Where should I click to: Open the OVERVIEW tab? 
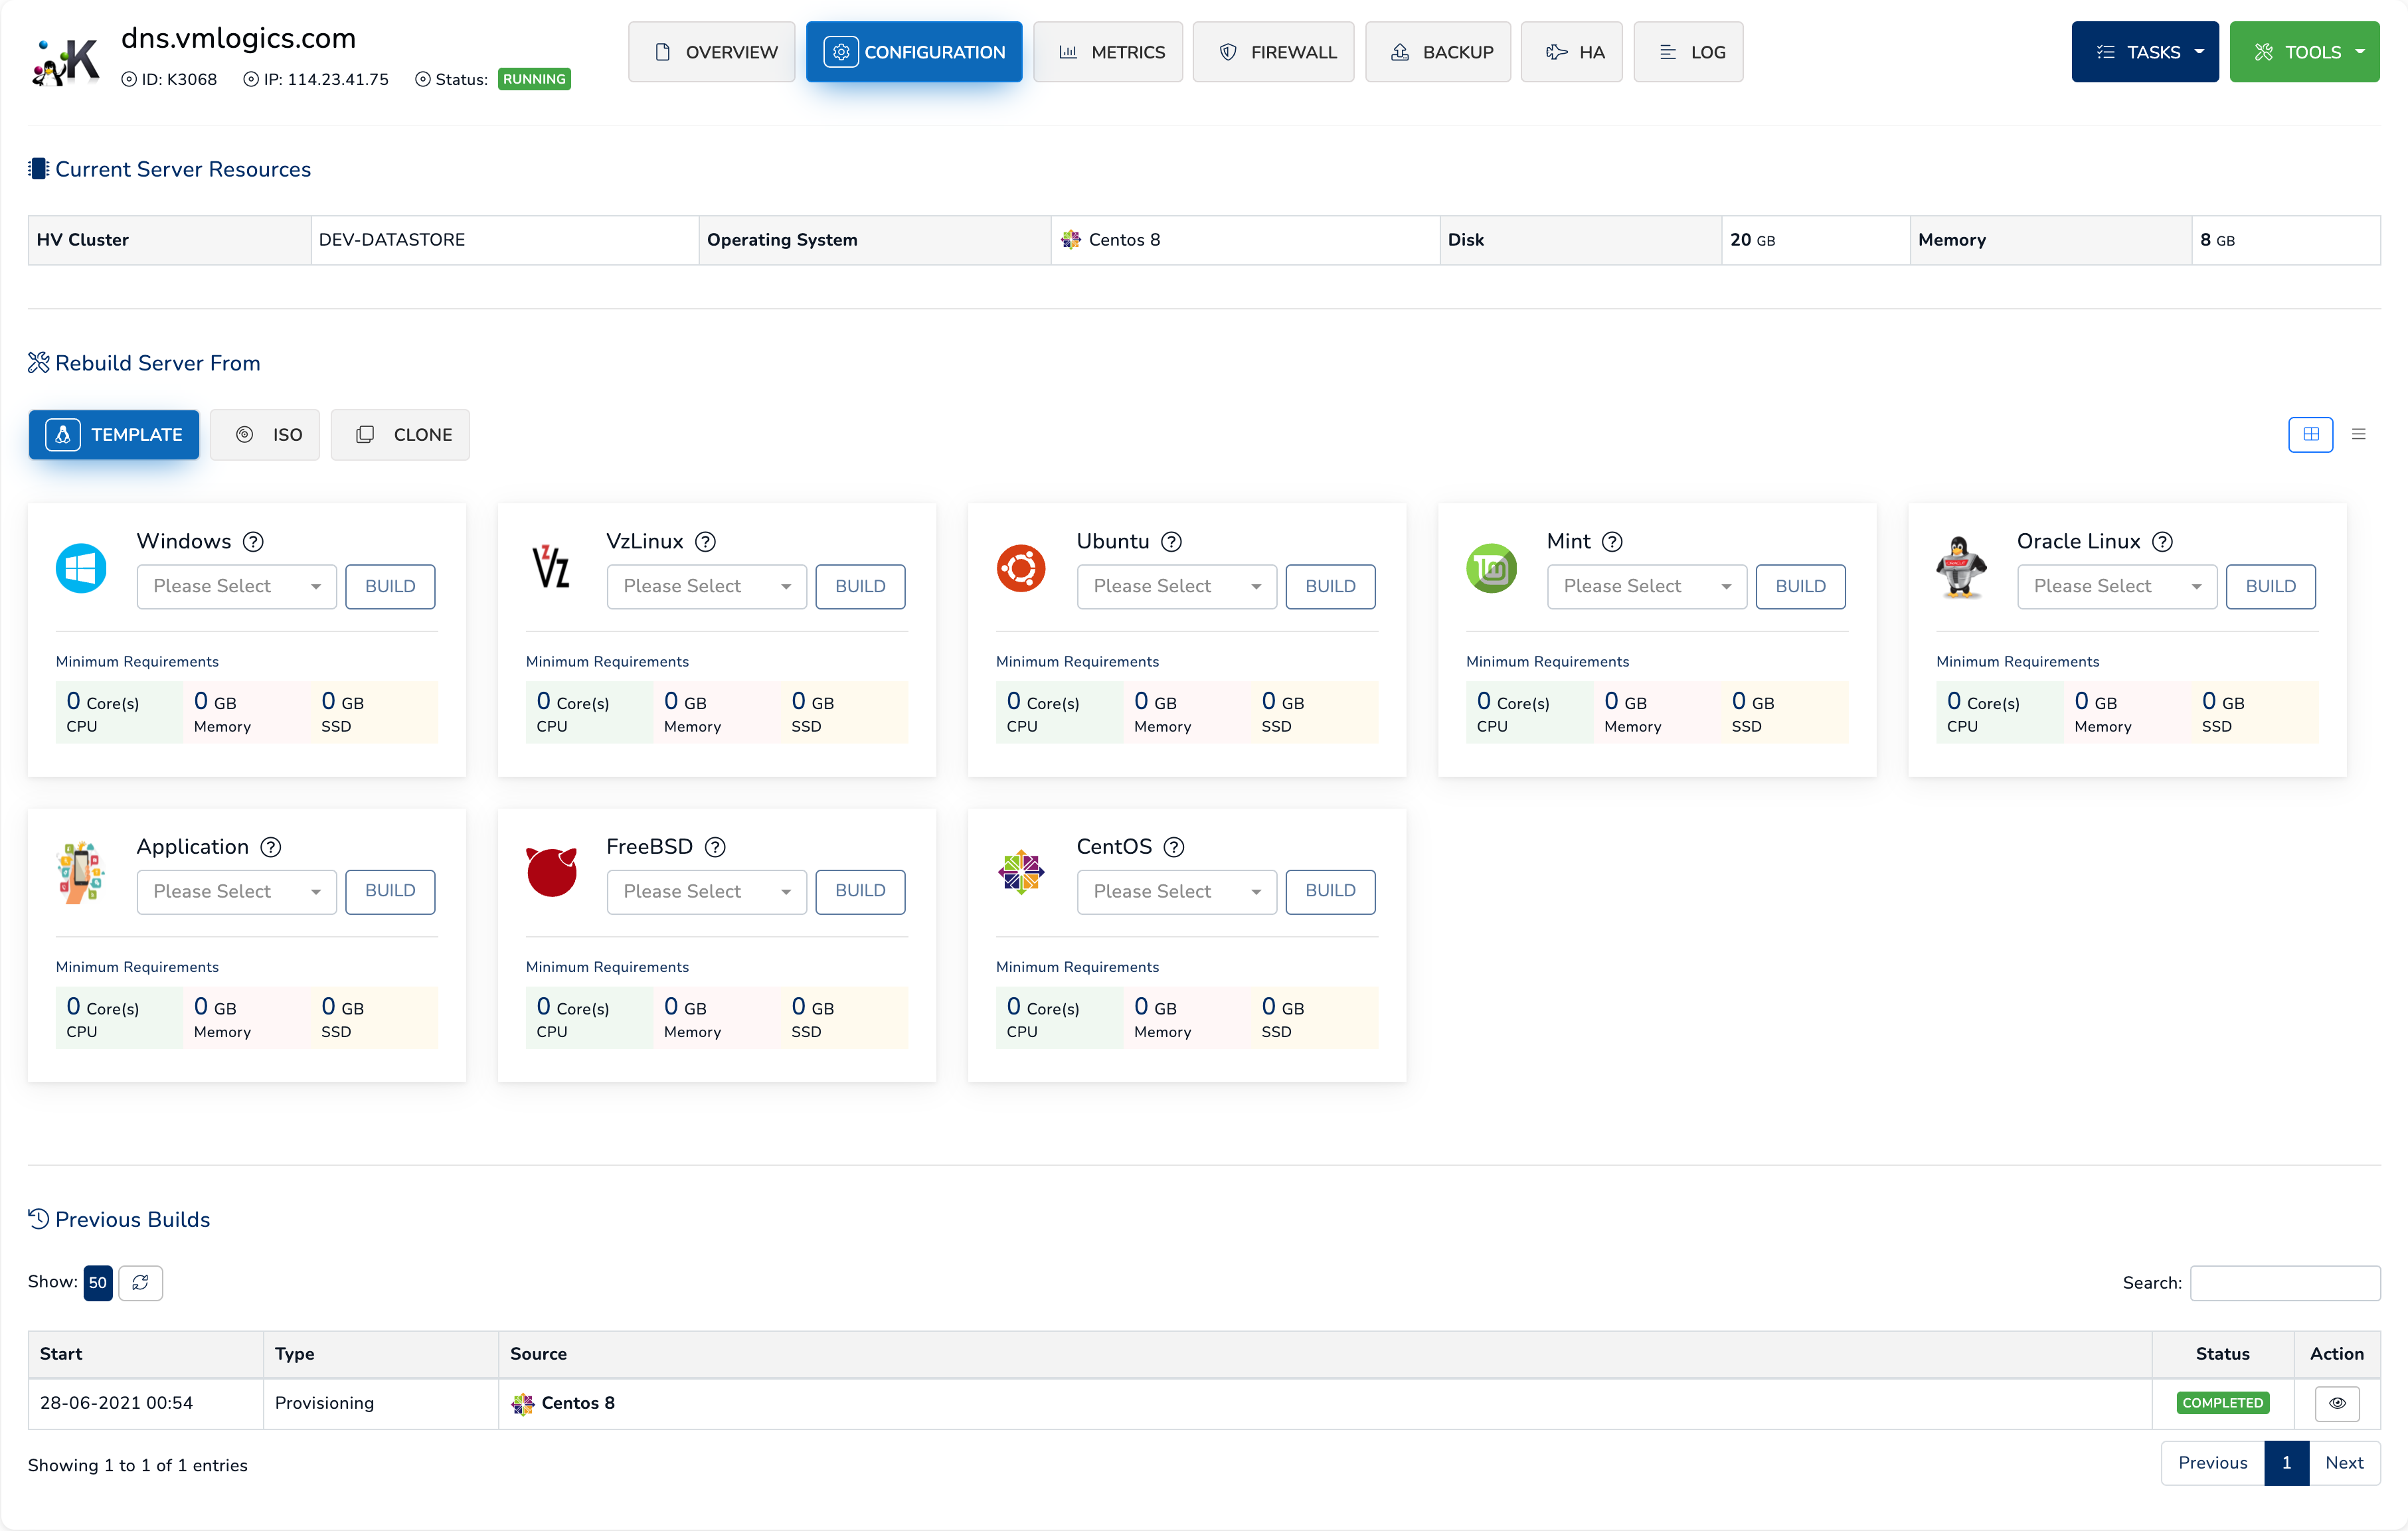[x=712, y=52]
